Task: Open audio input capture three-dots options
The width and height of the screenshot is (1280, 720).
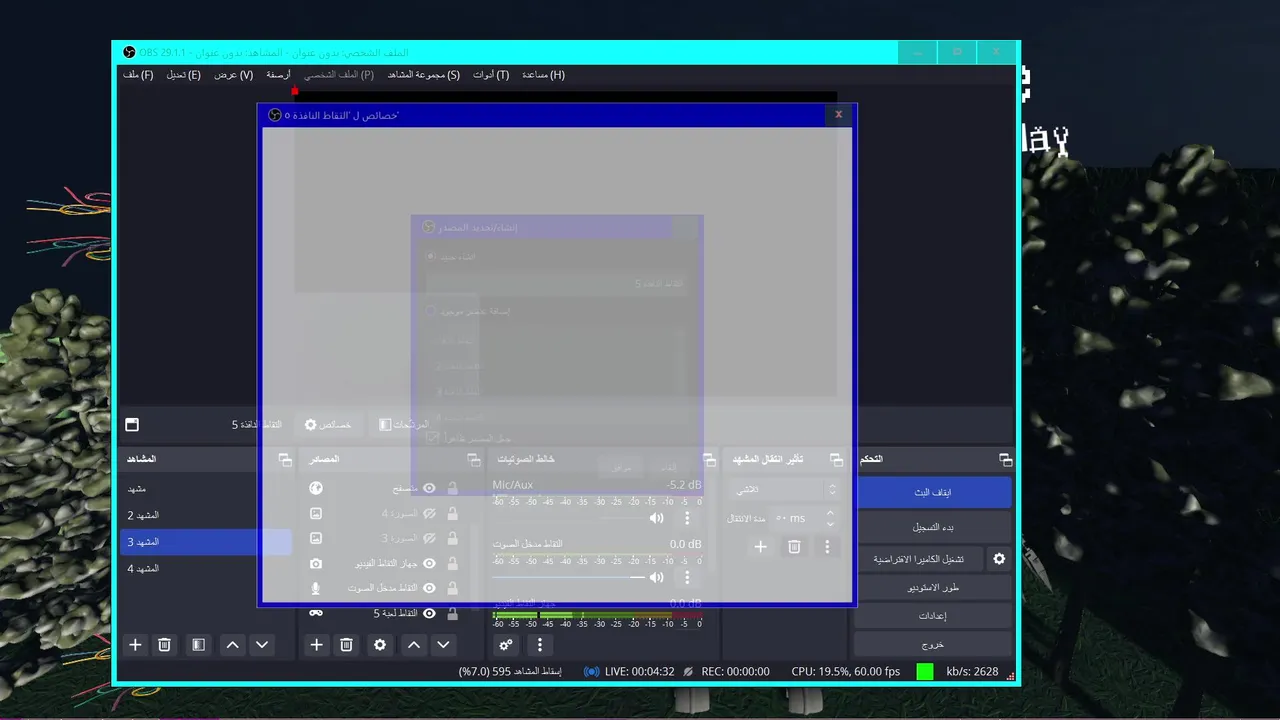Action: [x=687, y=577]
